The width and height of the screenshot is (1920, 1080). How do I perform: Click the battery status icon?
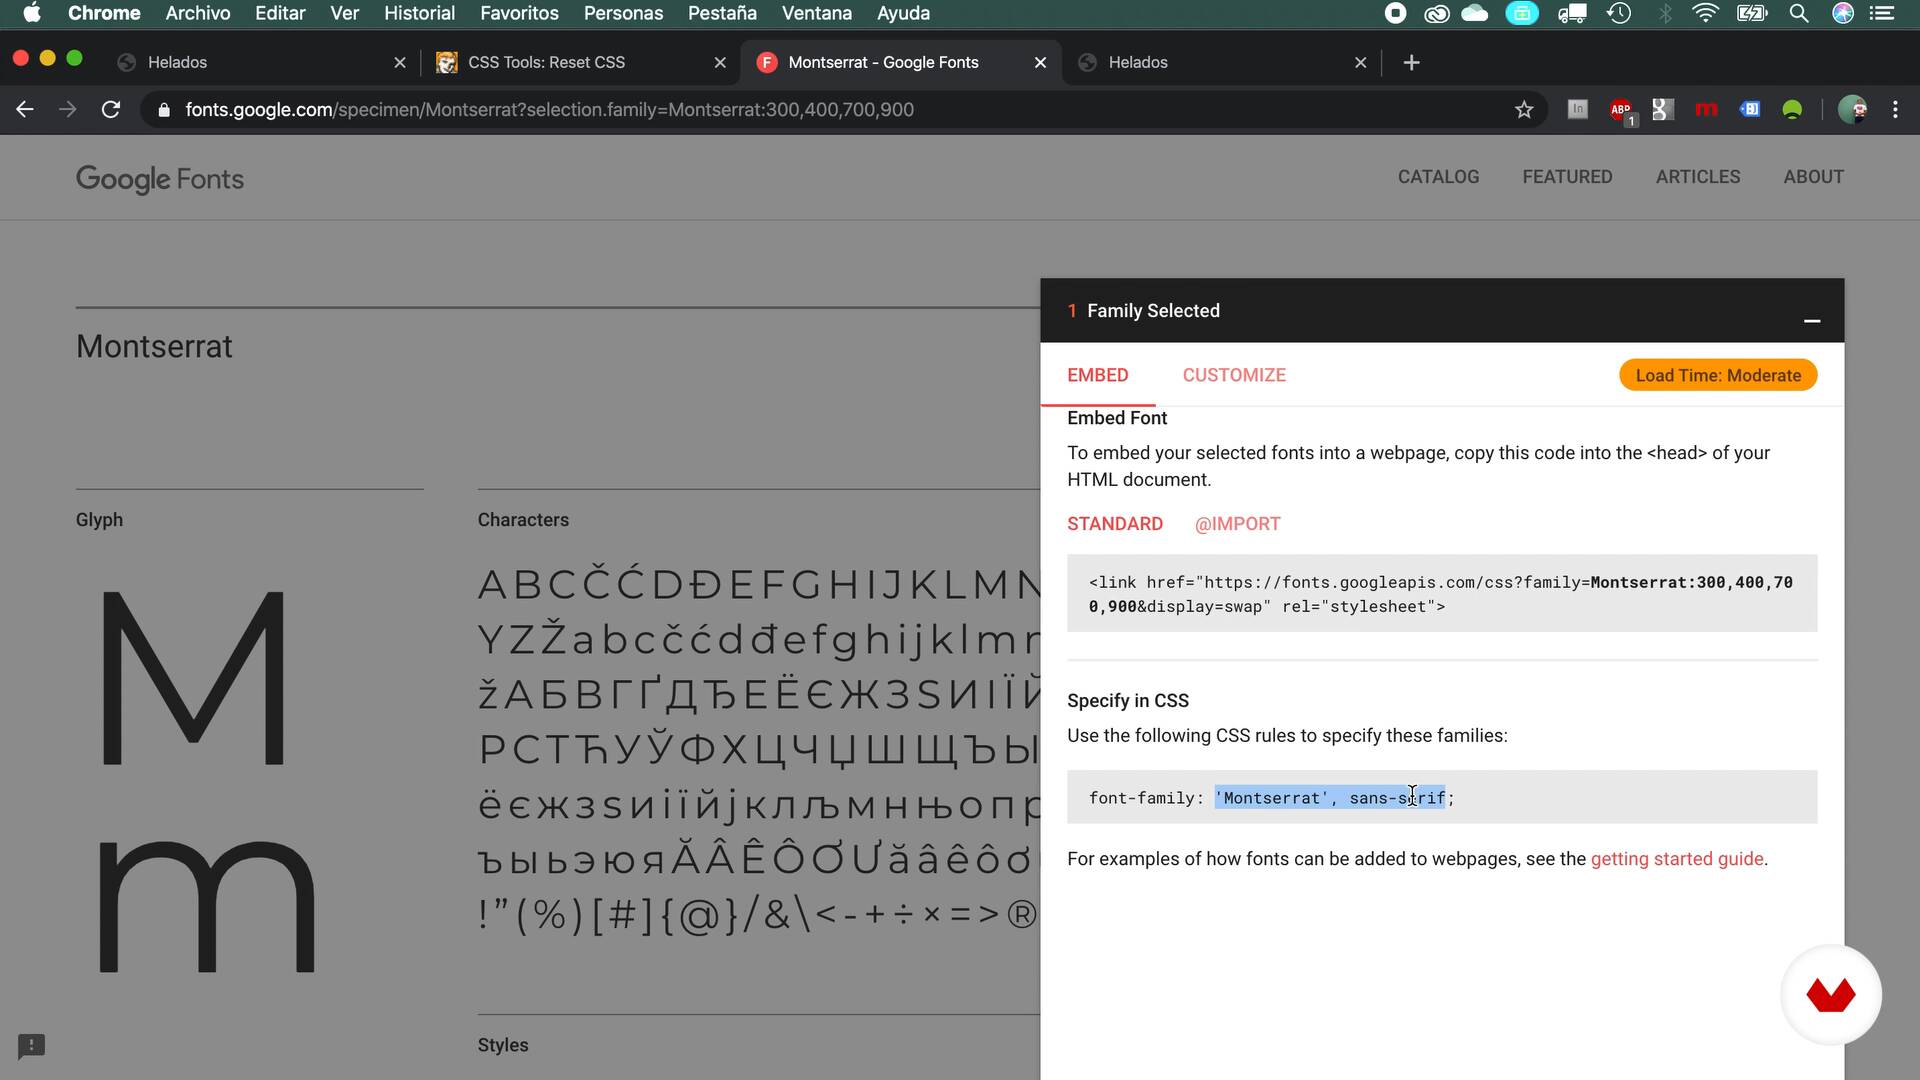1752,13
